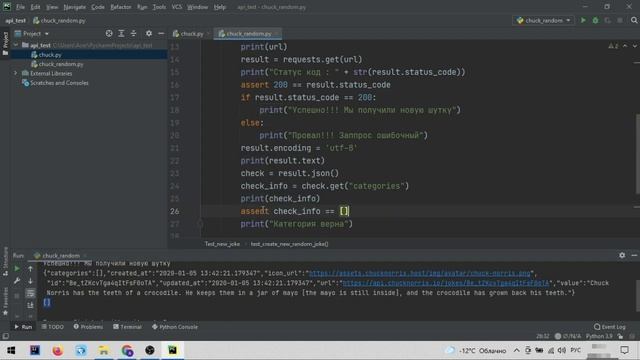Open the TODO tool window
This screenshot has height=360, width=640.
(53, 327)
